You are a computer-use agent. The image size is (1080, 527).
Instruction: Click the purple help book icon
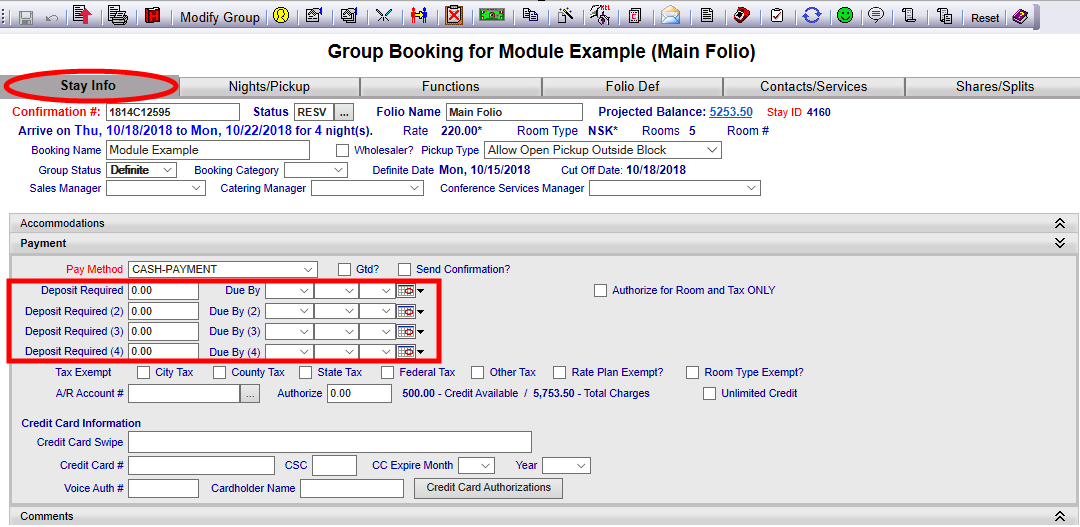pos(1020,17)
